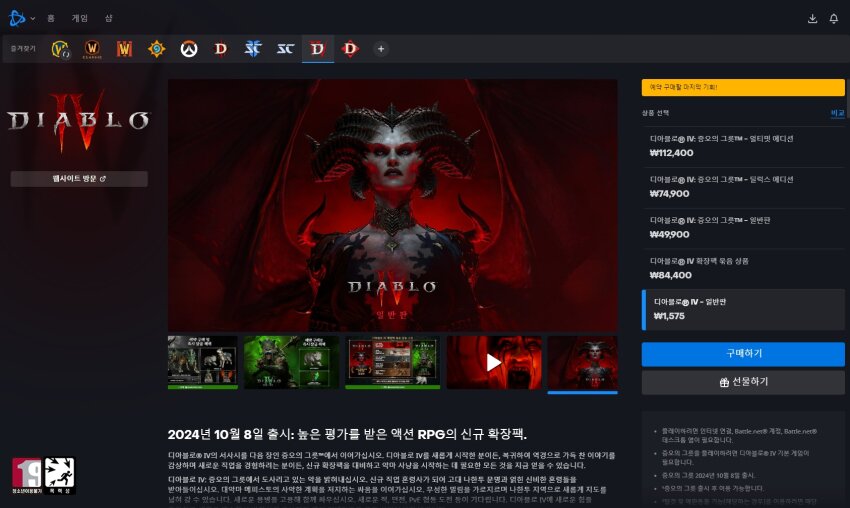
Task: Click the yellow 예약 구매할 마지막 기회 banner
Action: point(743,87)
